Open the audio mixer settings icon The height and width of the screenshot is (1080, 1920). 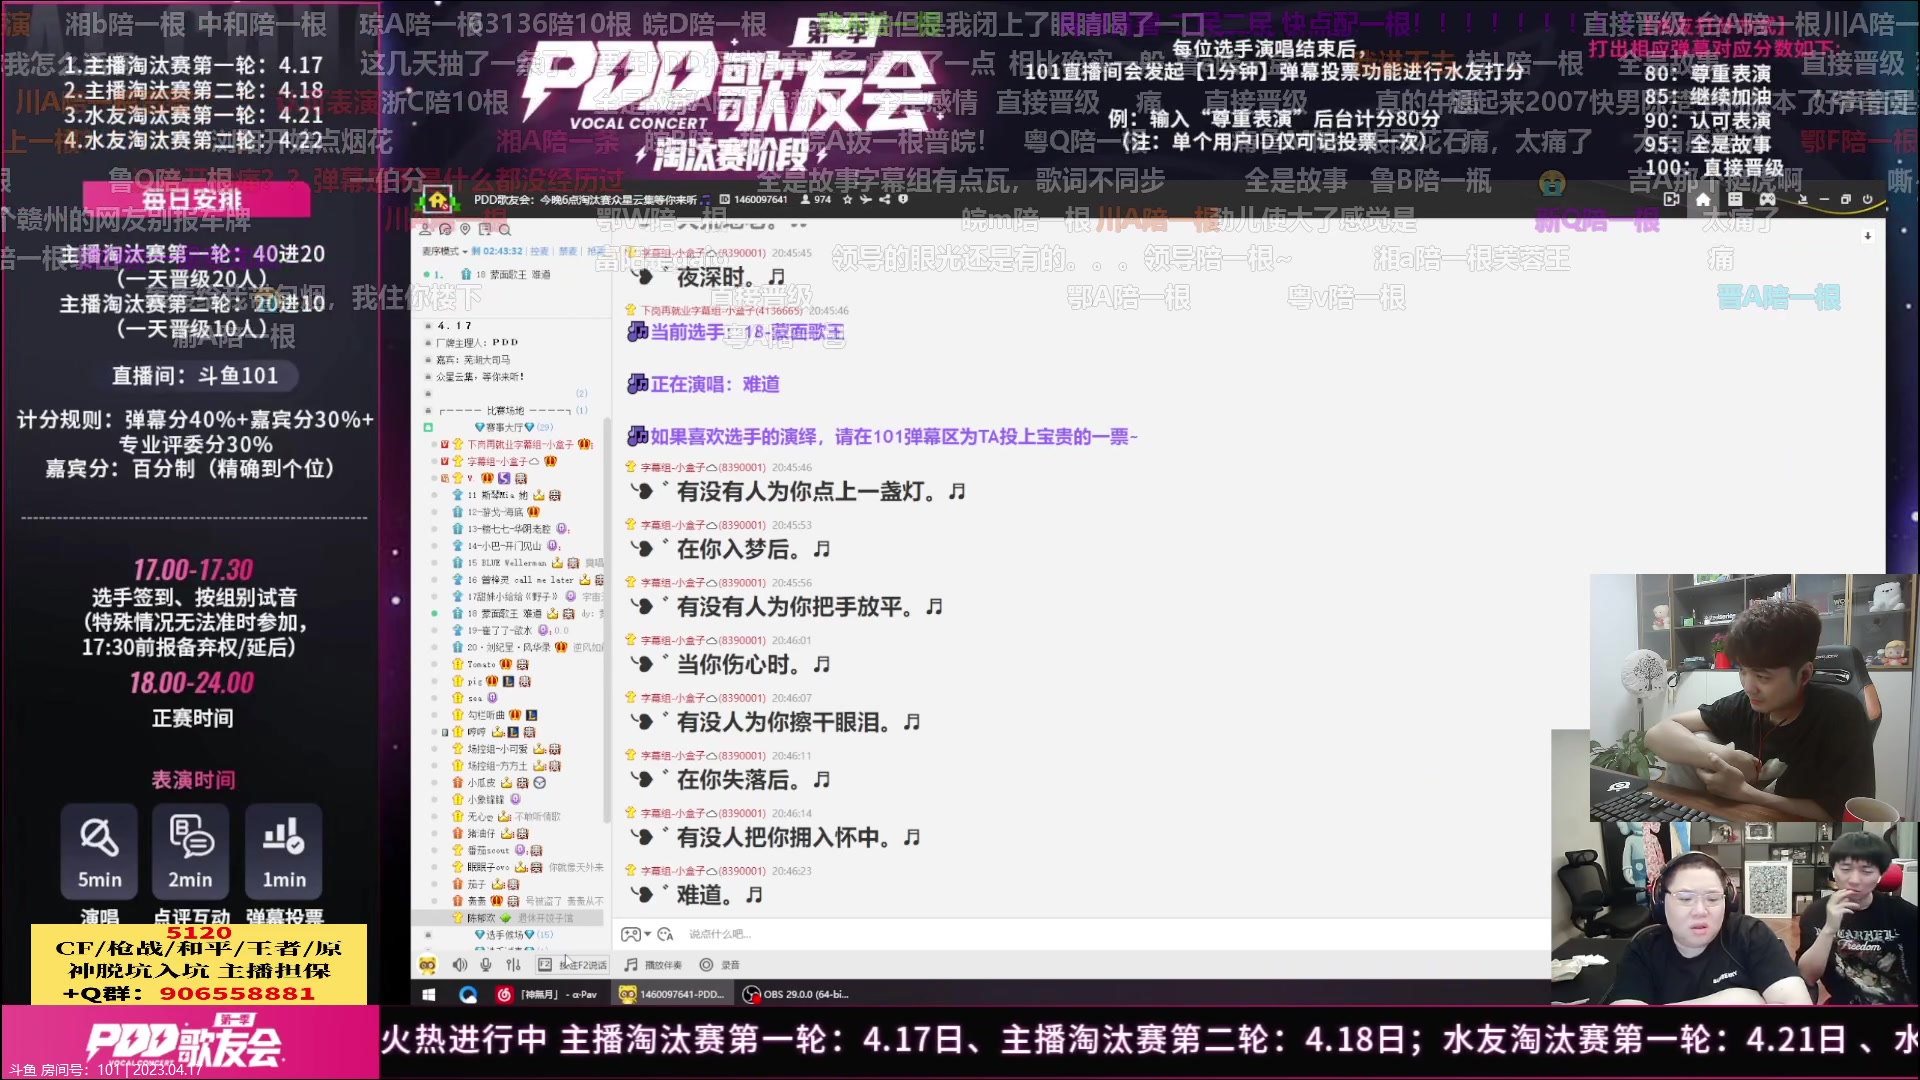(x=513, y=965)
